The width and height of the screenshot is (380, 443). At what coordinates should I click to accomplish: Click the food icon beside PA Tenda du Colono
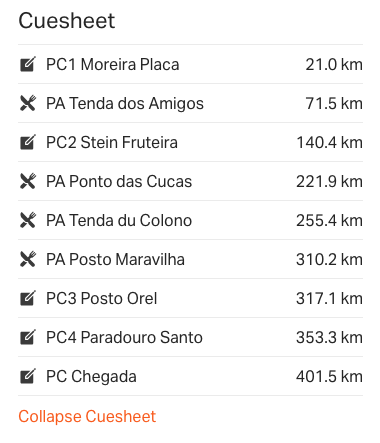click(28, 220)
